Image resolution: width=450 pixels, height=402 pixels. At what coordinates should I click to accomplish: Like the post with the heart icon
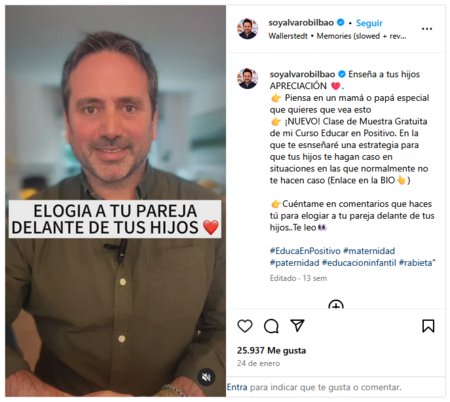pos(245,326)
